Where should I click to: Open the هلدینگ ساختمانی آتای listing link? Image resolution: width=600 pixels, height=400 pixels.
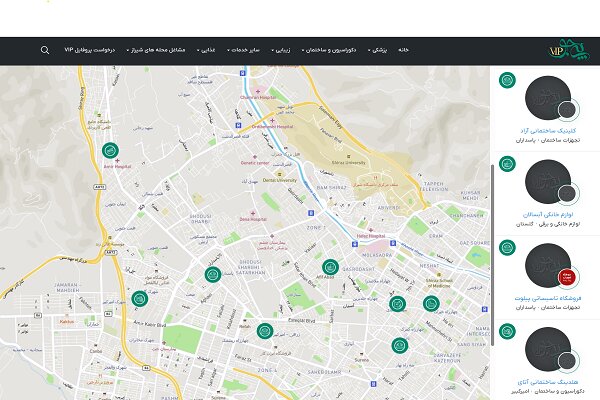pos(548,382)
